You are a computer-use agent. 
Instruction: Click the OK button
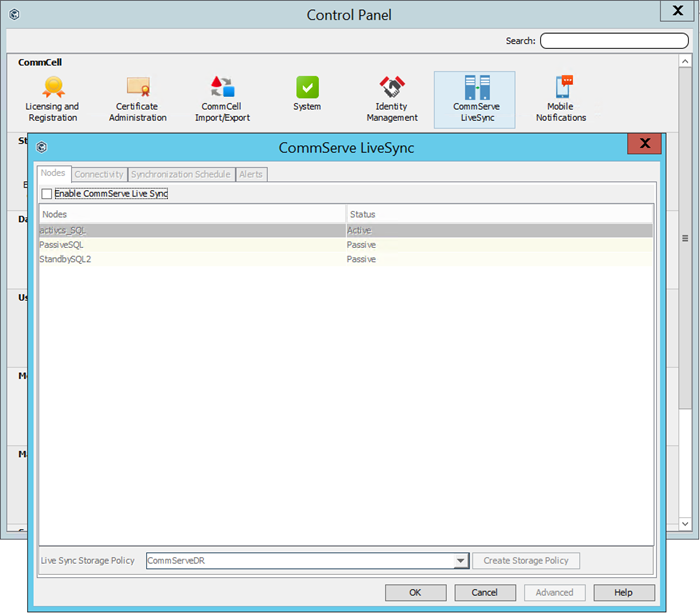(x=415, y=592)
